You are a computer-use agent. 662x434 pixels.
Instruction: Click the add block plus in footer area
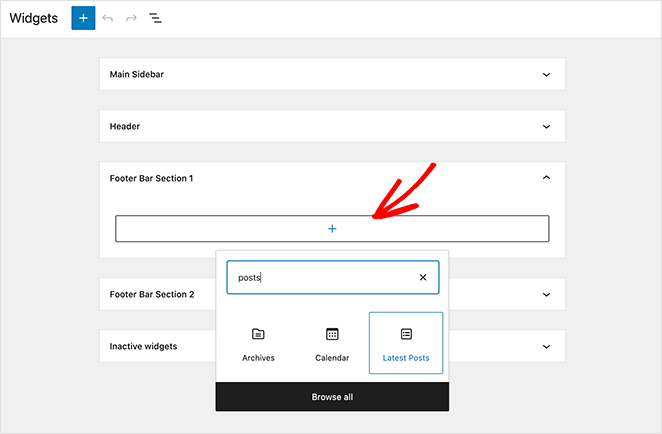click(332, 229)
